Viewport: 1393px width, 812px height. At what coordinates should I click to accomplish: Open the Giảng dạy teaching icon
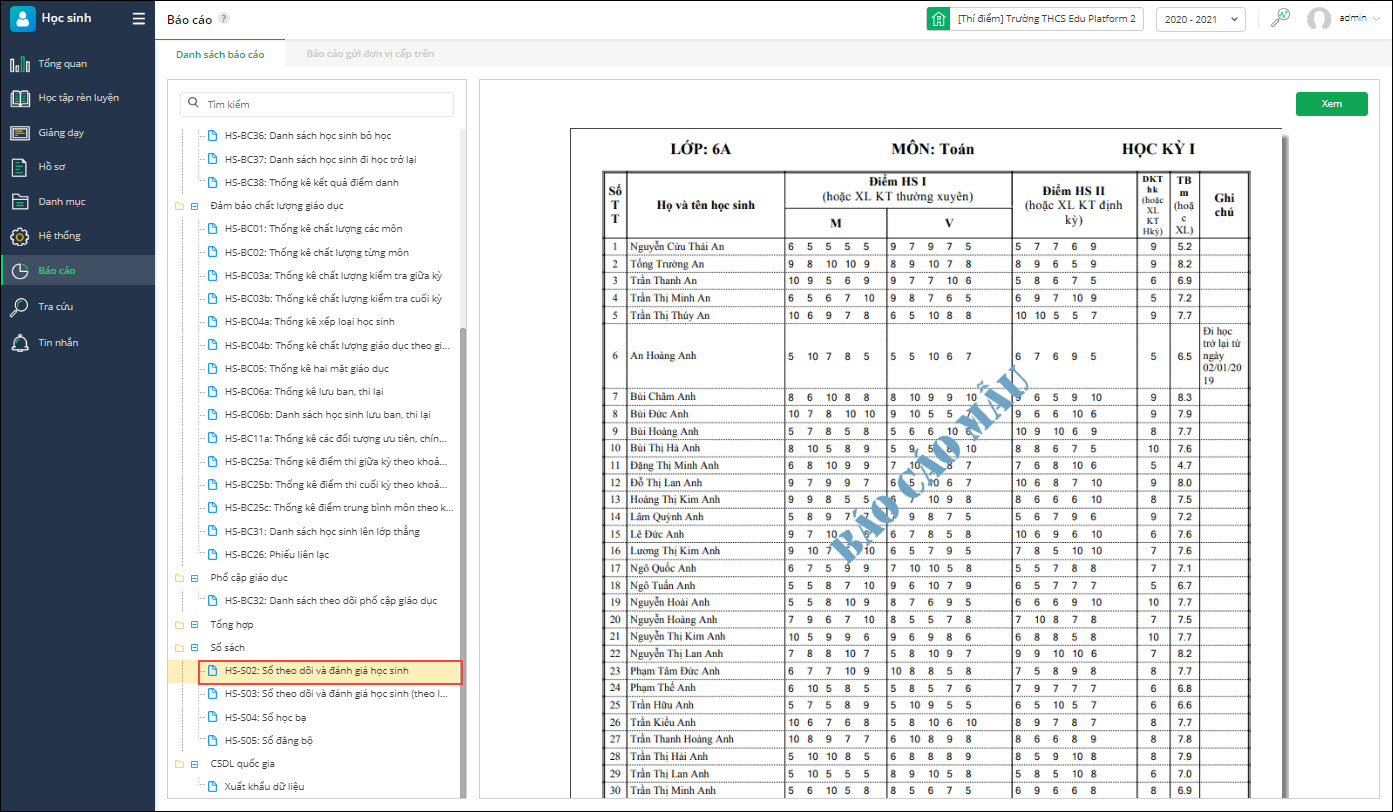[x=20, y=132]
